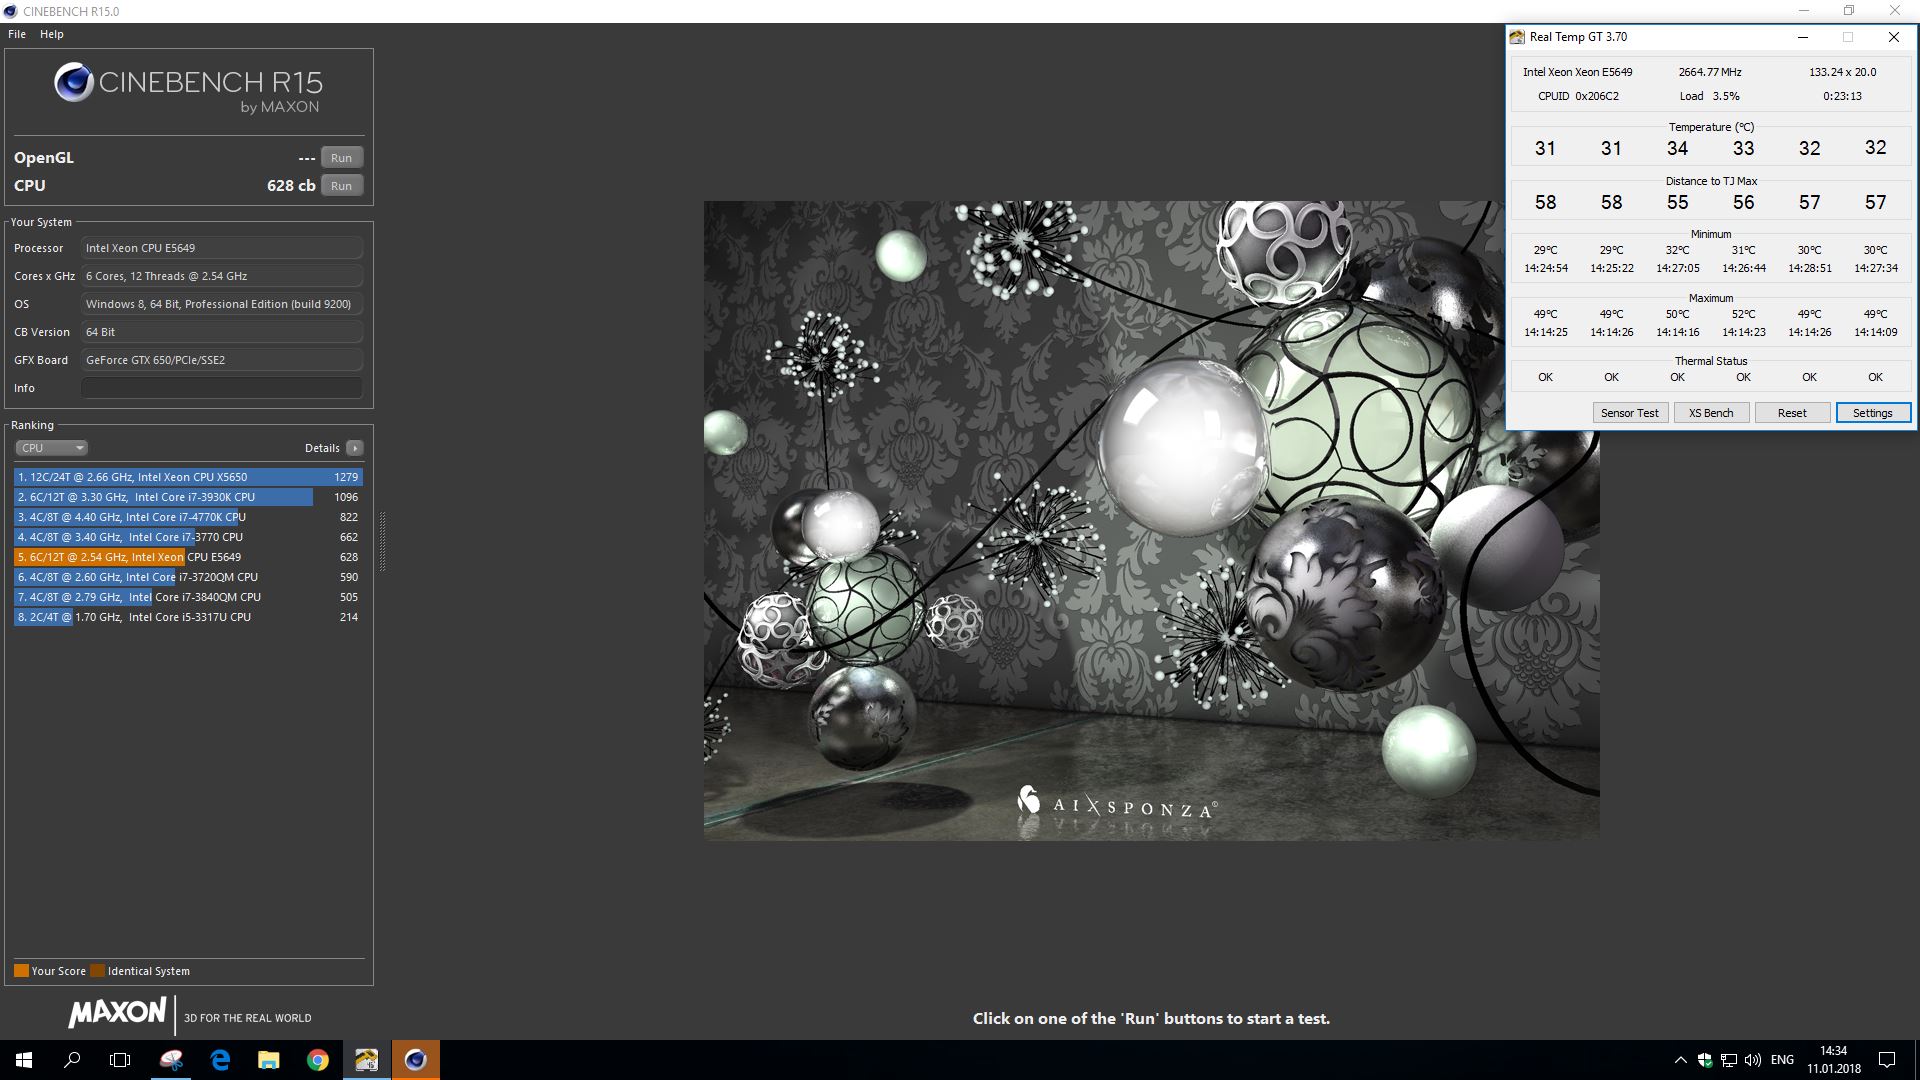
Task: Run the OpenGL benchmark test
Action: click(x=342, y=158)
